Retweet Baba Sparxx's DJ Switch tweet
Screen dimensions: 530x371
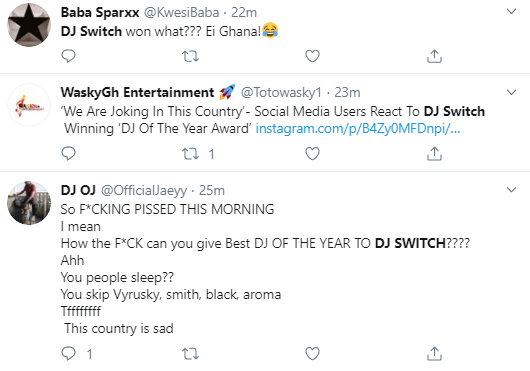pyautogui.click(x=191, y=56)
